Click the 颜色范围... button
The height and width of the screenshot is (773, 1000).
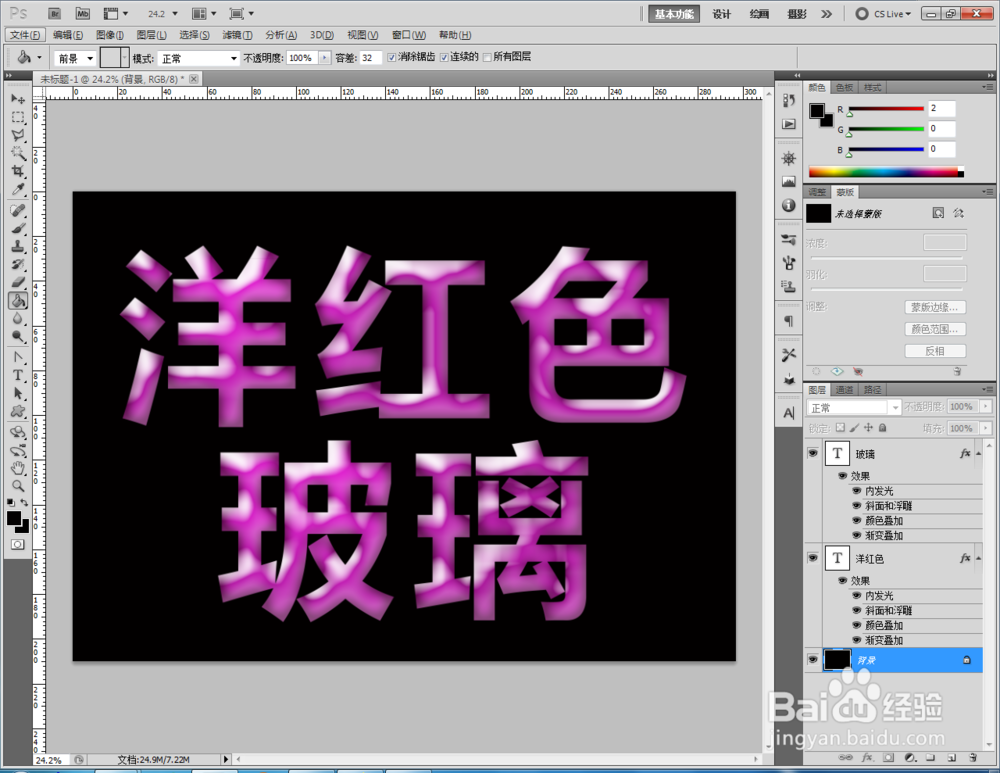point(935,329)
